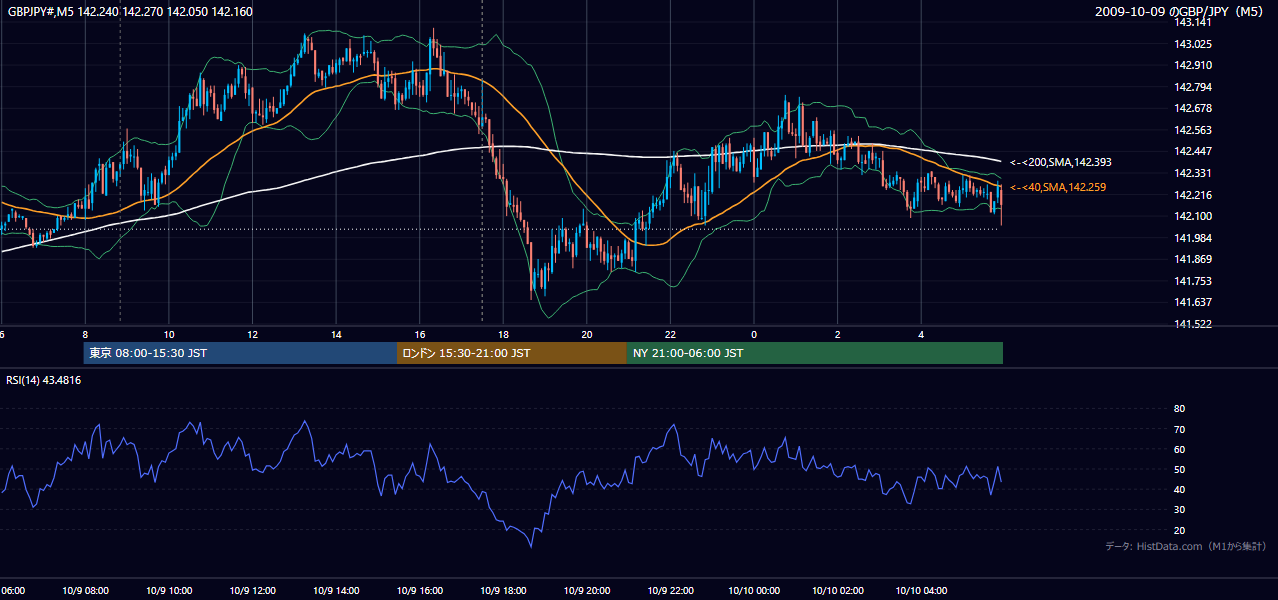Click price axis value 142.678

pyautogui.click(x=1192, y=108)
